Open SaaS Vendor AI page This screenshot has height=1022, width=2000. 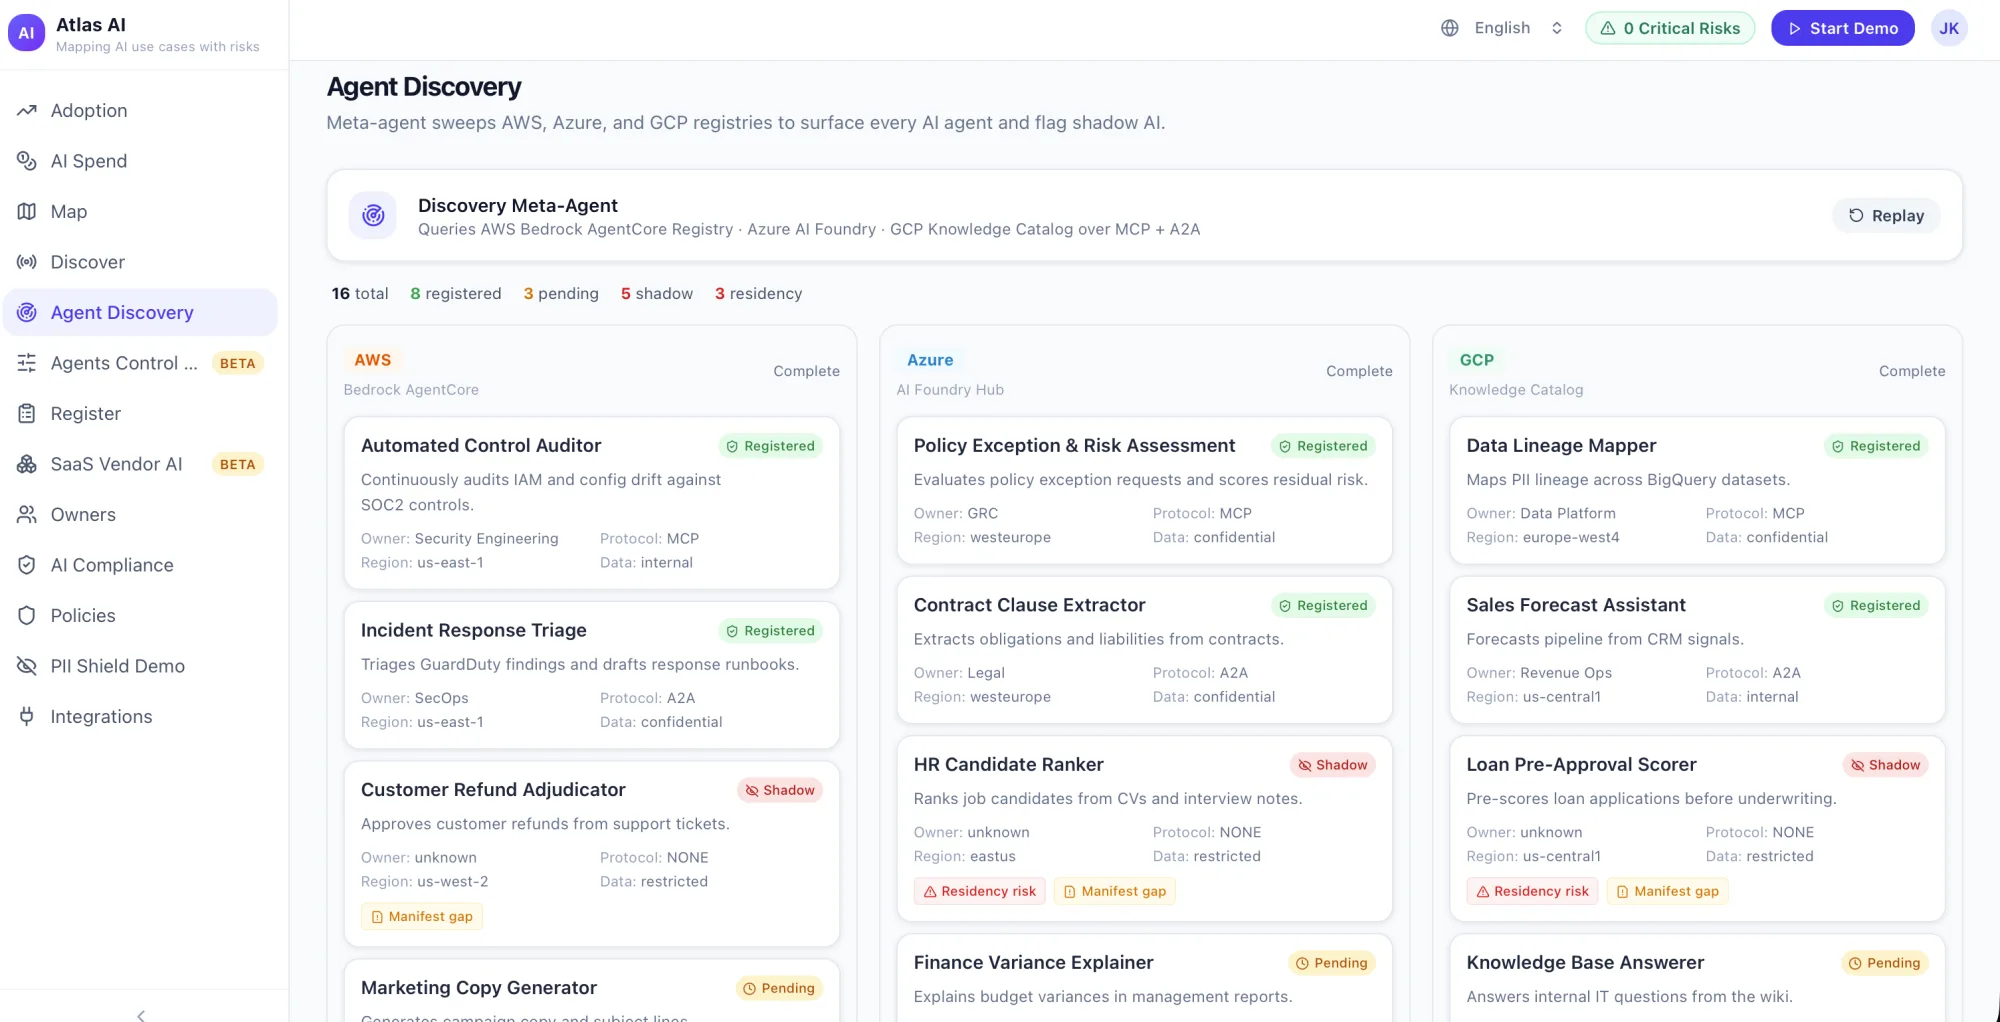coord(140,464)
